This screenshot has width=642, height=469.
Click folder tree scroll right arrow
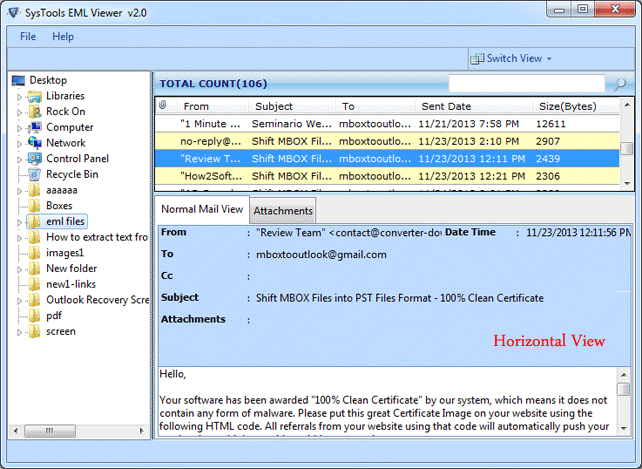pos(142,431)
